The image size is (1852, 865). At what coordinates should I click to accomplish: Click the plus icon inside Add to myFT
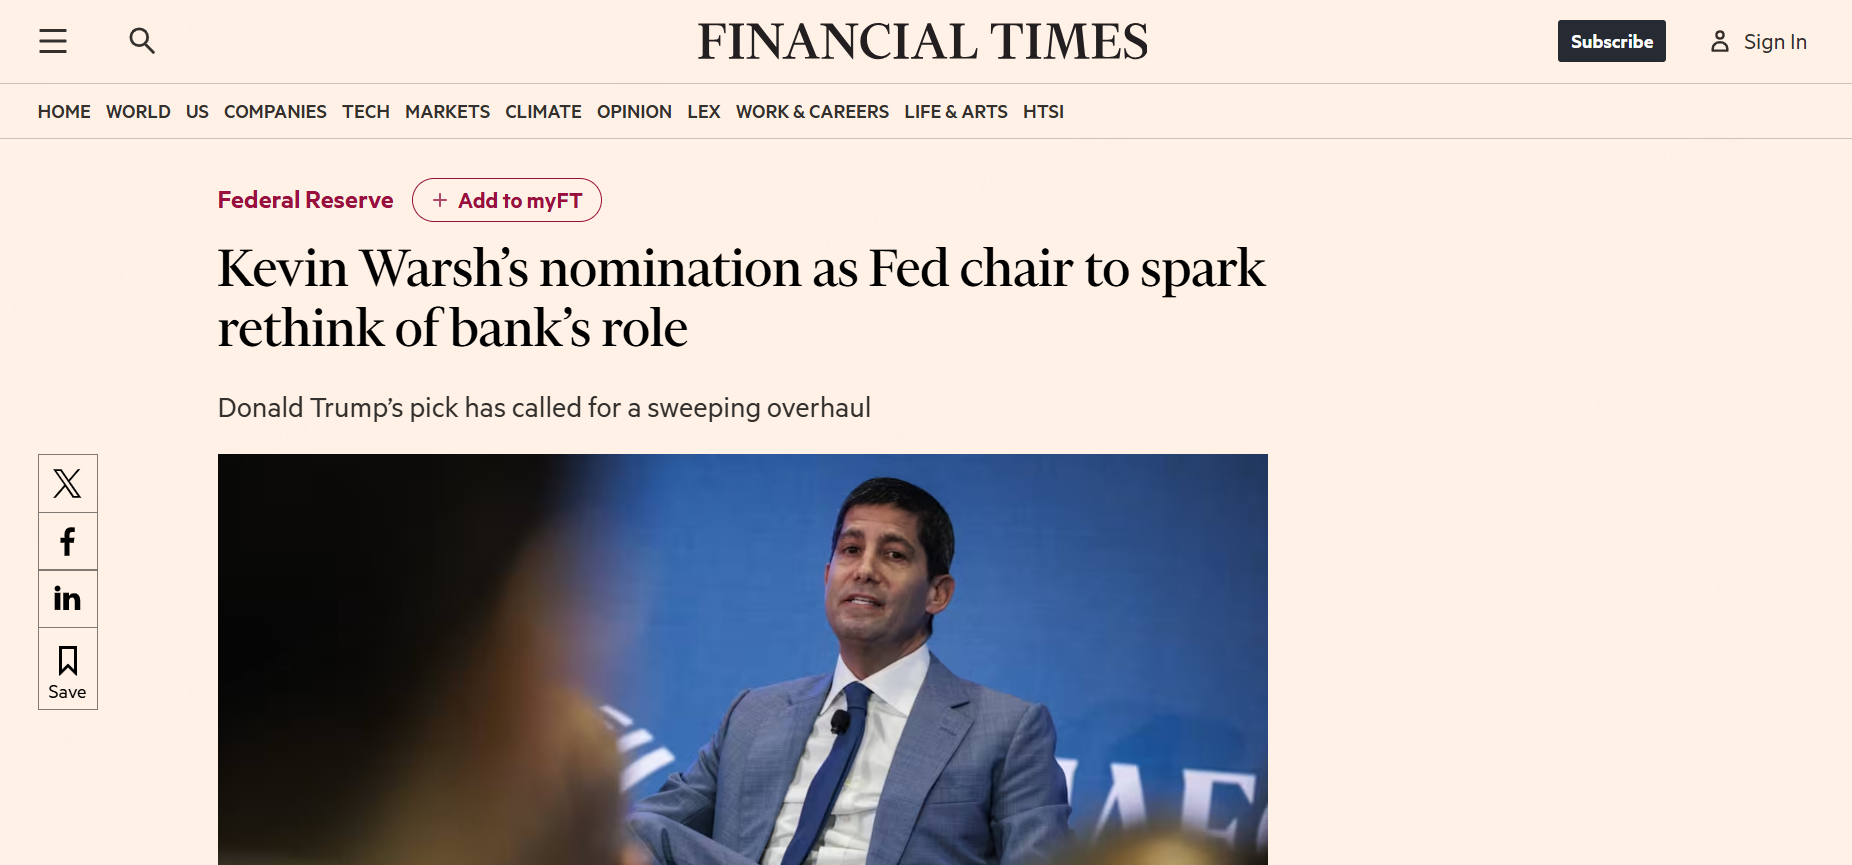[x=440, y=200]
